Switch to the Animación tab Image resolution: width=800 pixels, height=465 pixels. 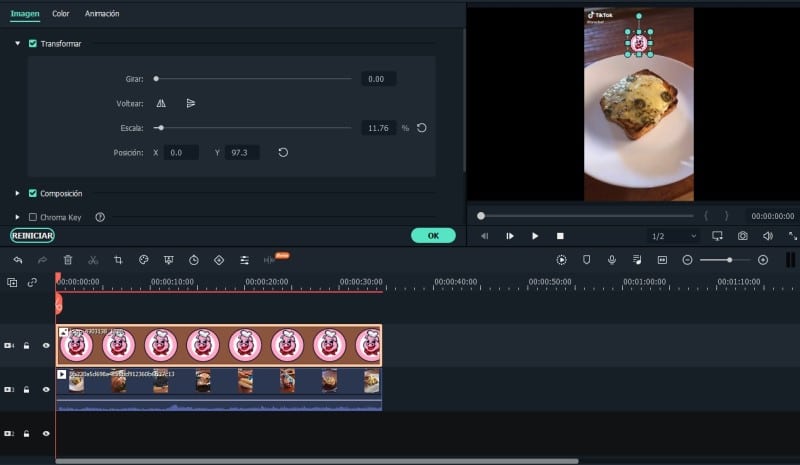(x=102, y=14)
